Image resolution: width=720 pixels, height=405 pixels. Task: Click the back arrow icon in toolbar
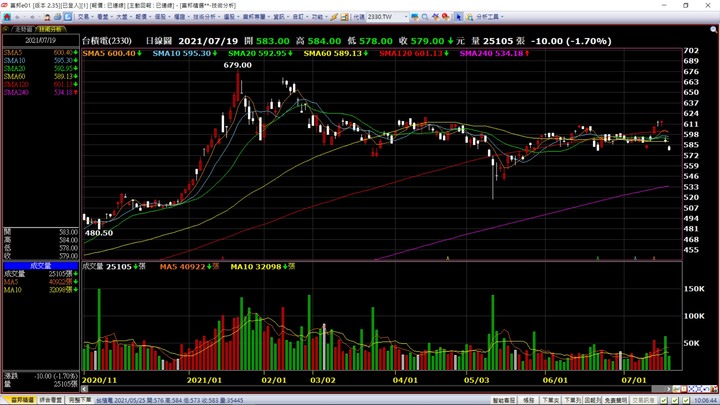click(x=18, y=17)
